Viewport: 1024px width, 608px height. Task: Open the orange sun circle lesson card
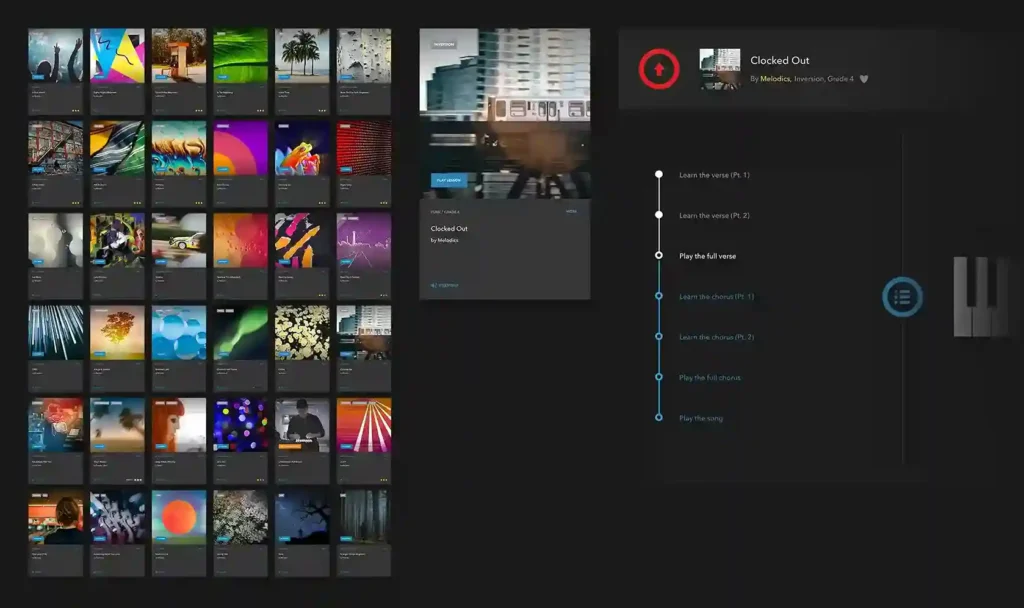(x=179, y=517)
